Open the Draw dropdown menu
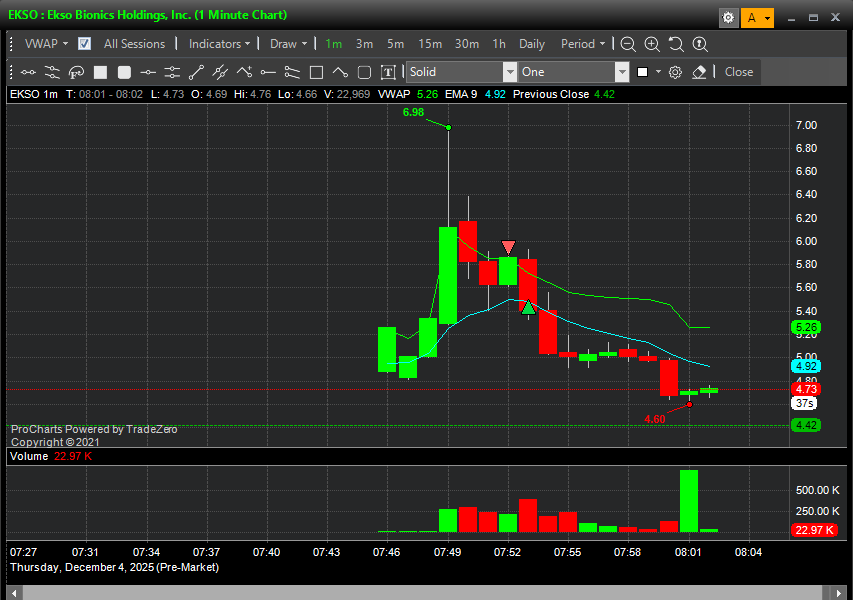 coord(288,44)
